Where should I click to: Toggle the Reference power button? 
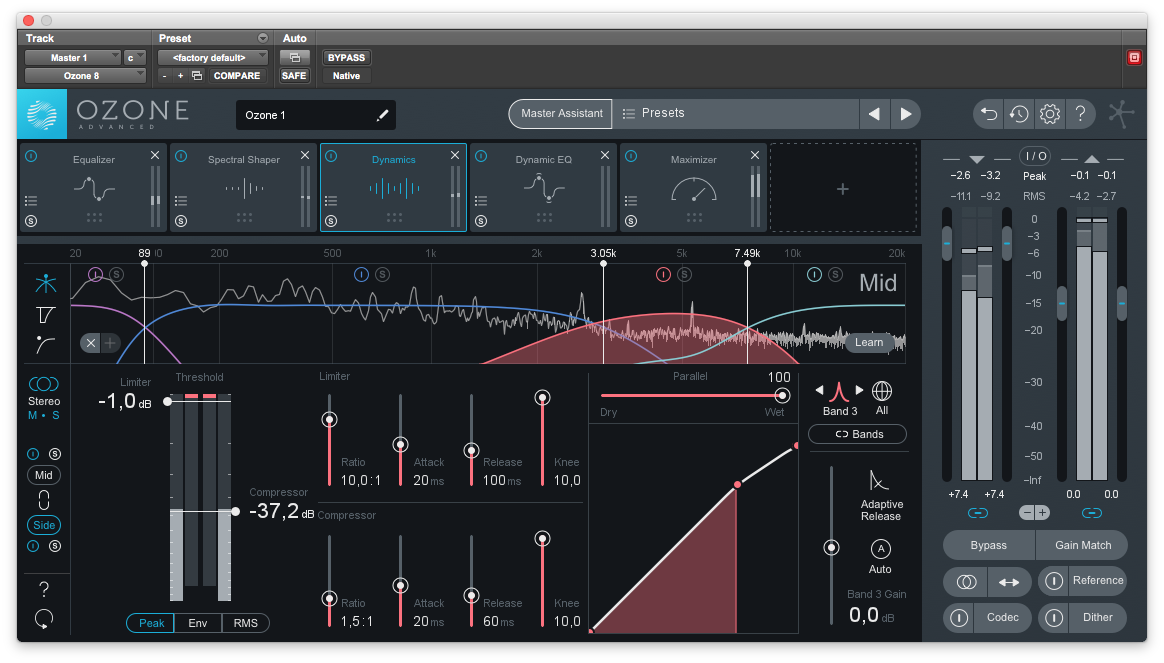pyautogui.click(x=1053, y=581)
